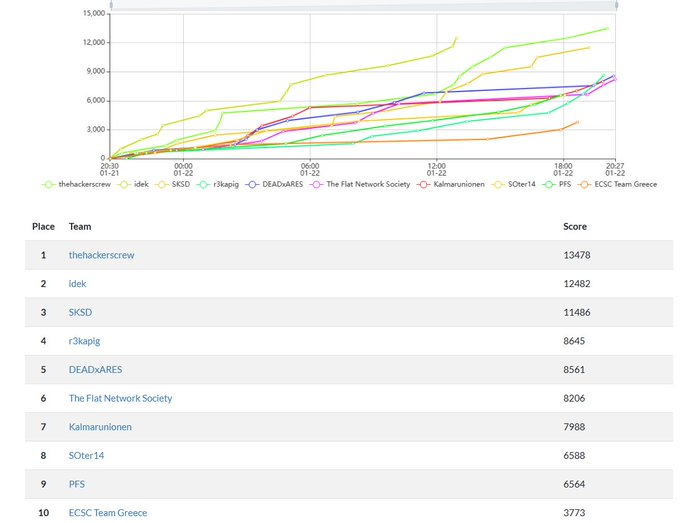Open SKSD team link in third place row
Screen dimensions: 680x523
[80, 313]
